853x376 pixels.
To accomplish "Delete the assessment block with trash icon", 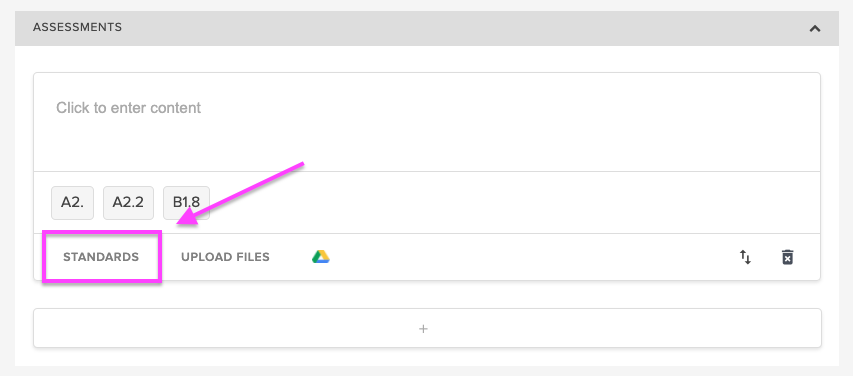I will point(787,257).
